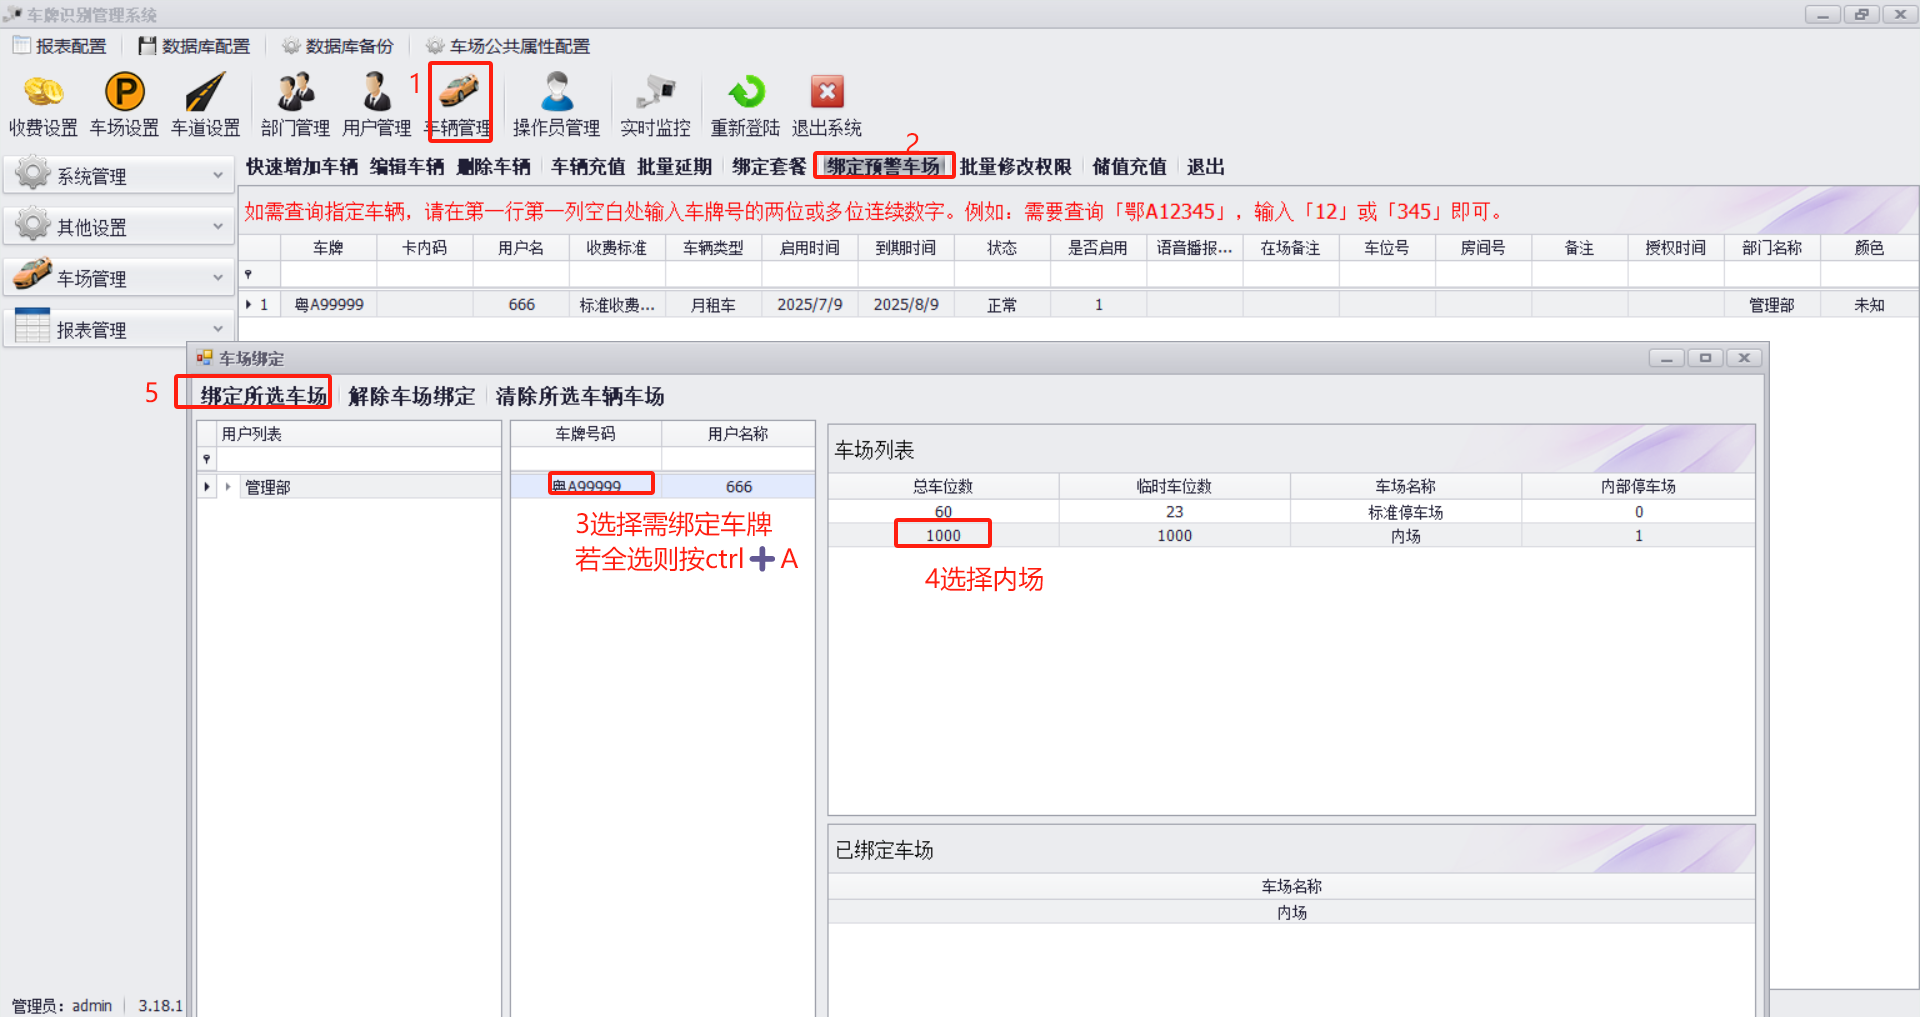Click 绑定所选车场 button

[263, 396]
